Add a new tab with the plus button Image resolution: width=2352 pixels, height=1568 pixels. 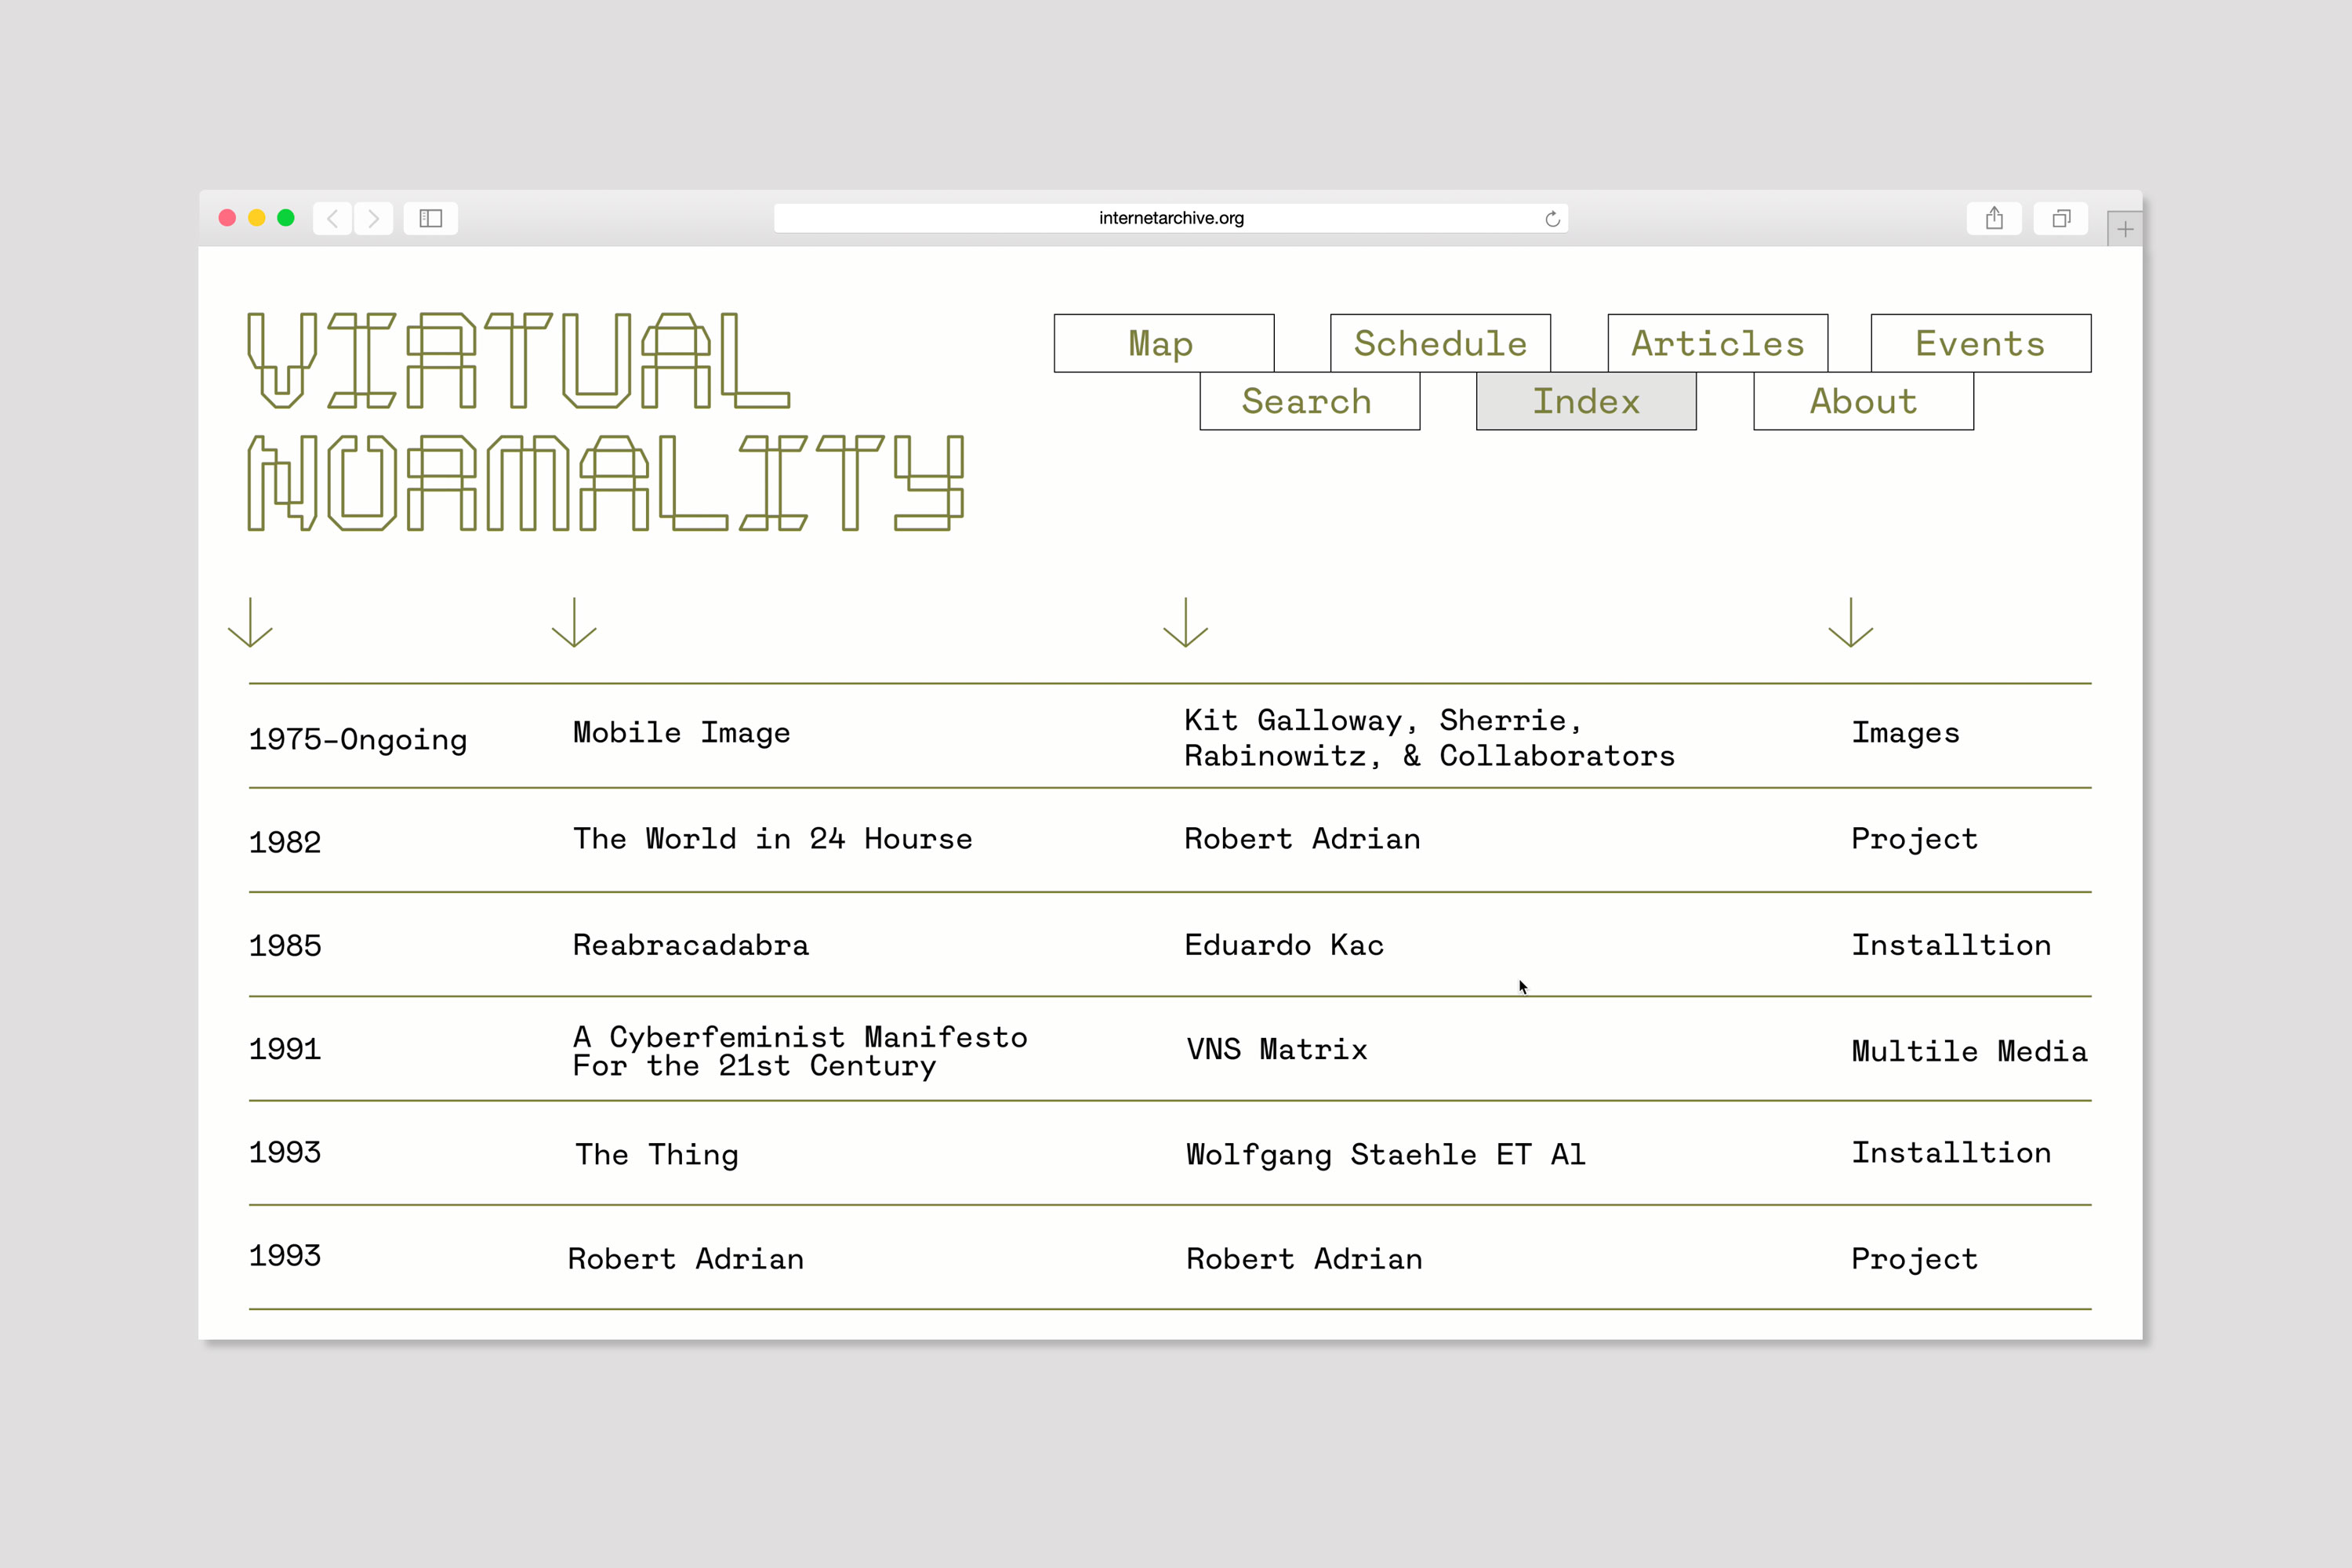(x=2125, y=229)
